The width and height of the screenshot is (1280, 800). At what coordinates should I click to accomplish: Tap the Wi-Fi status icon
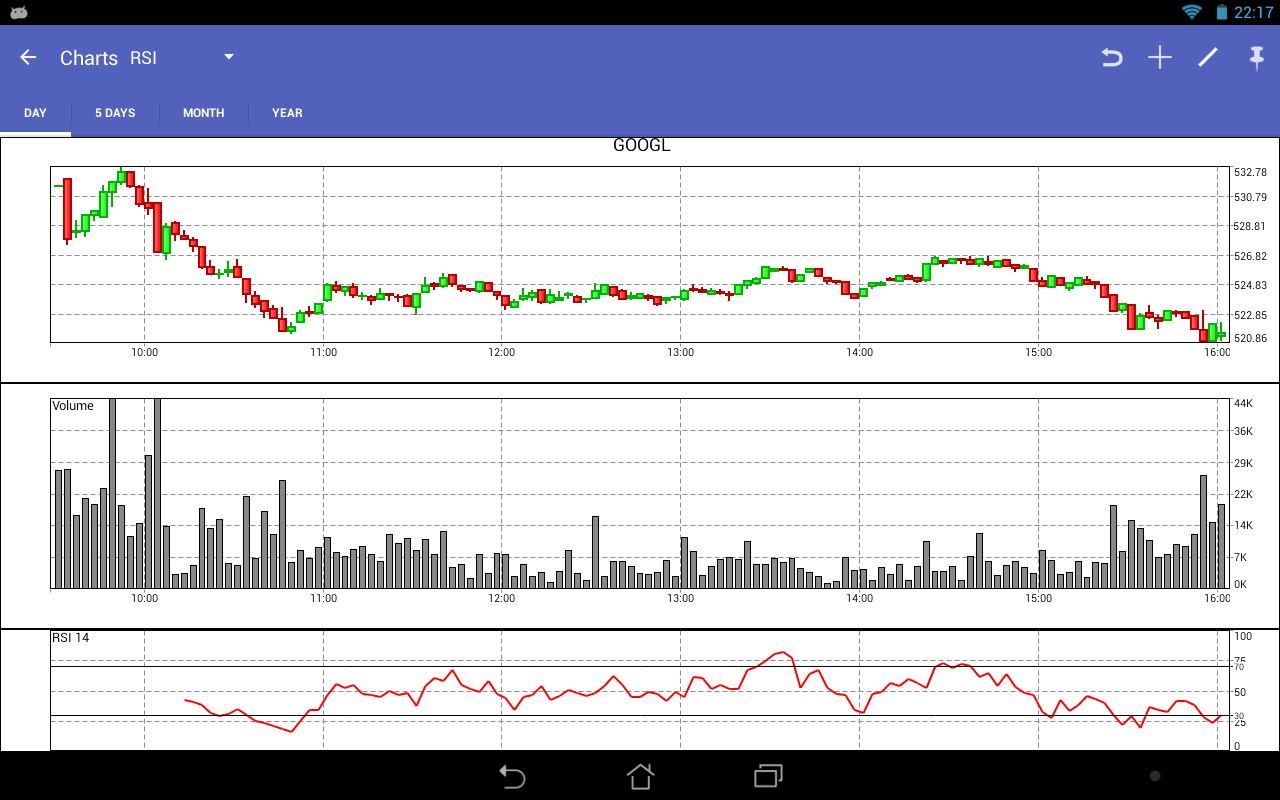coord(1191,12)
